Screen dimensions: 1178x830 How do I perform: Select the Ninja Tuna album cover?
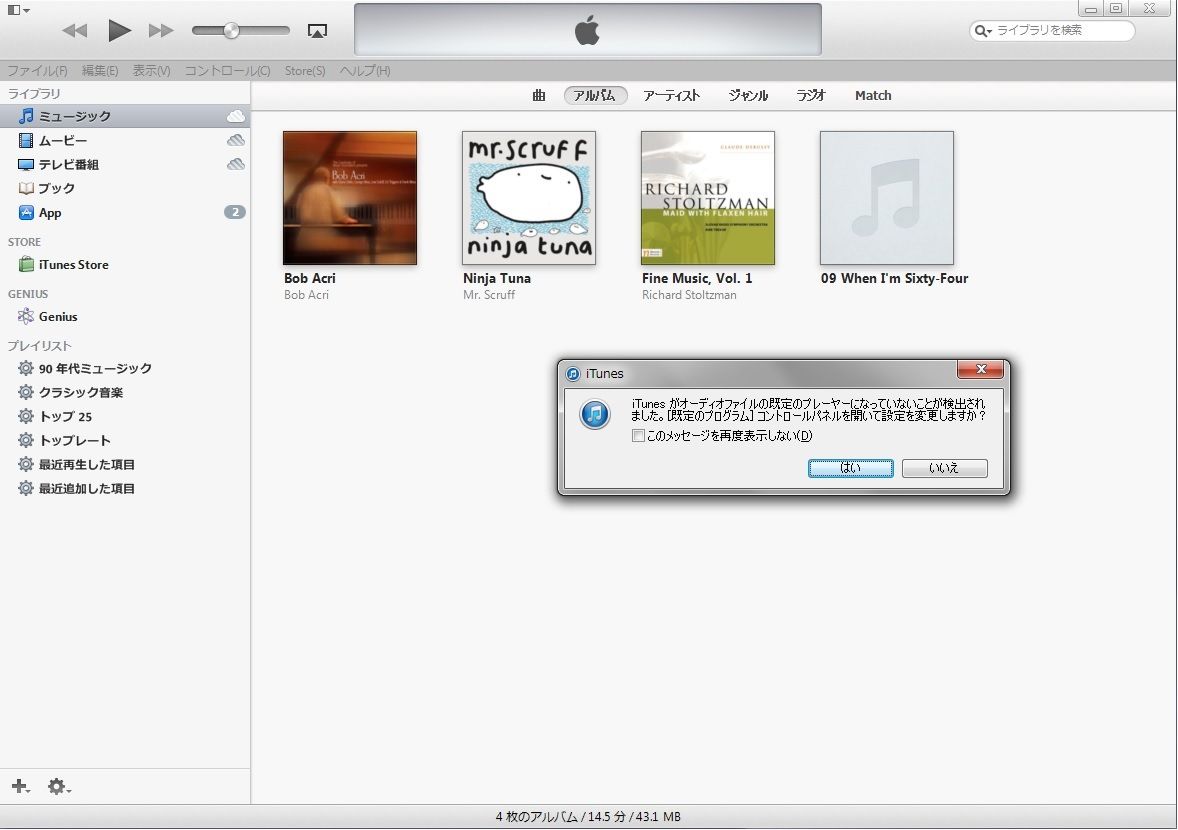coord(529,198)
